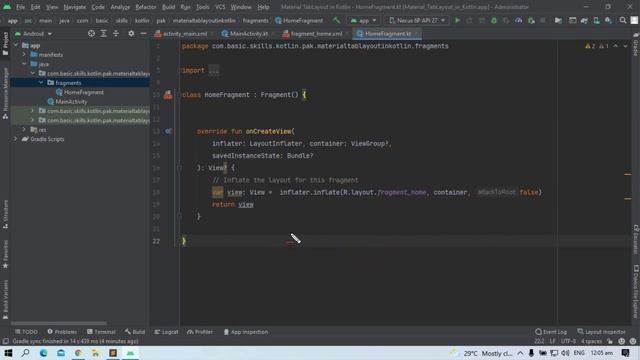Select MainActivity in the project tree

pyautogui.click(x=67, y=102)
